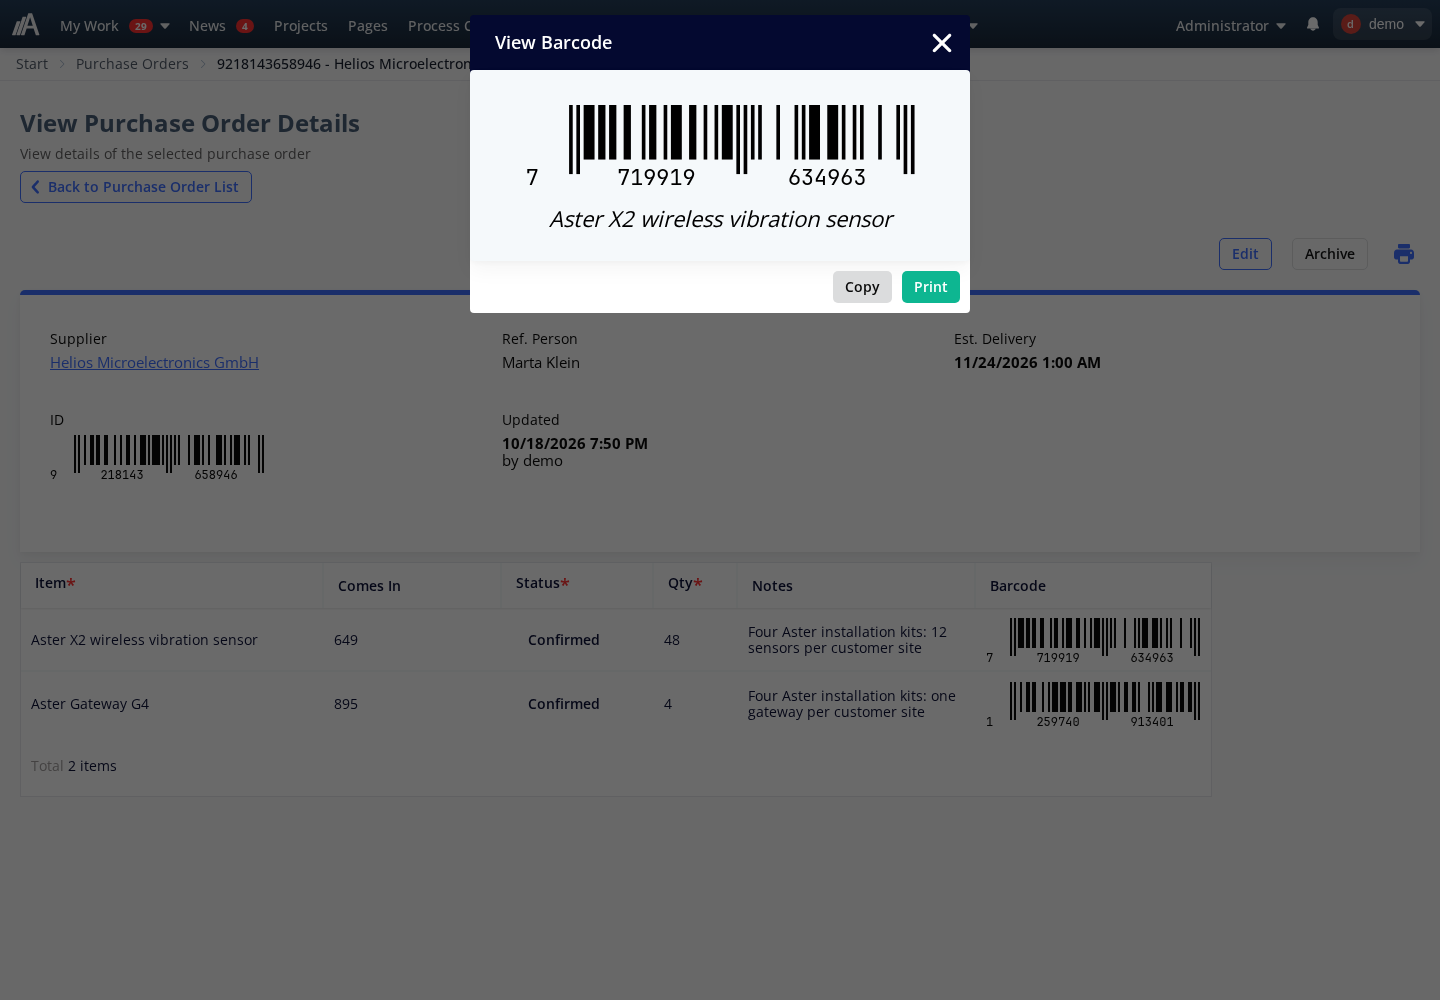This screenshot has width=1440, height=1000.
Task: Click the purchase order ID barcode
Action: 157,458
